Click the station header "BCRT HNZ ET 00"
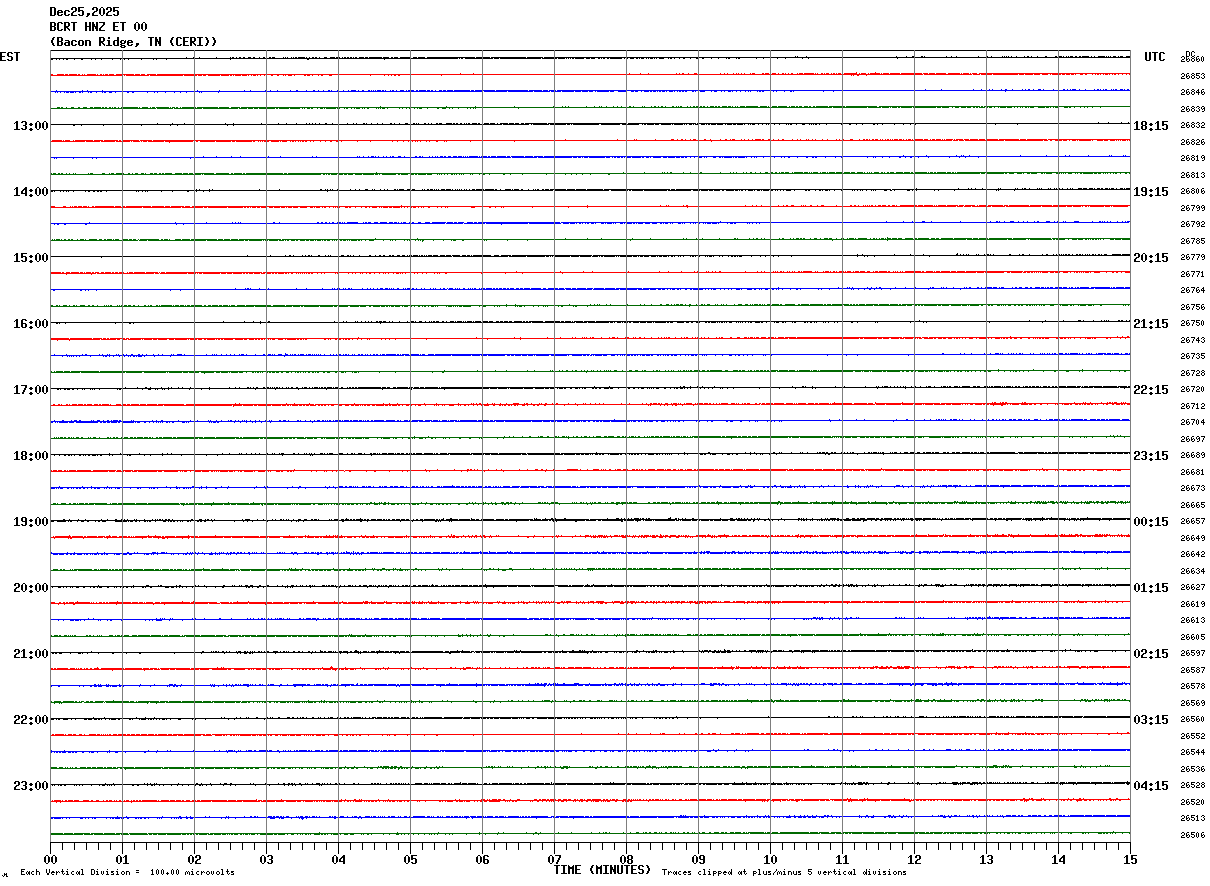Screen dimensions: 1210x886 [x=98, y=27]
